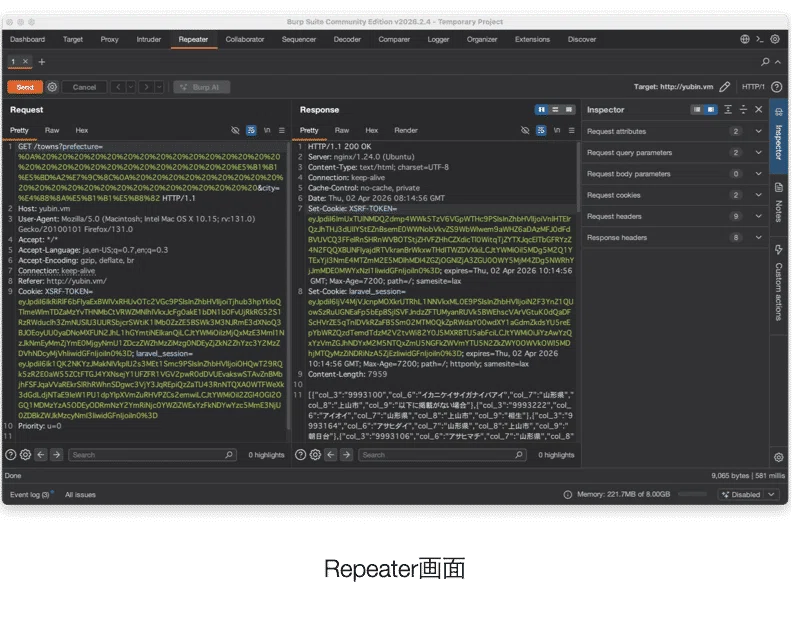Open the Extensions tab
The height and width of the screenshot is (634, 792).
pyautogui.click(x=532, y=39)
